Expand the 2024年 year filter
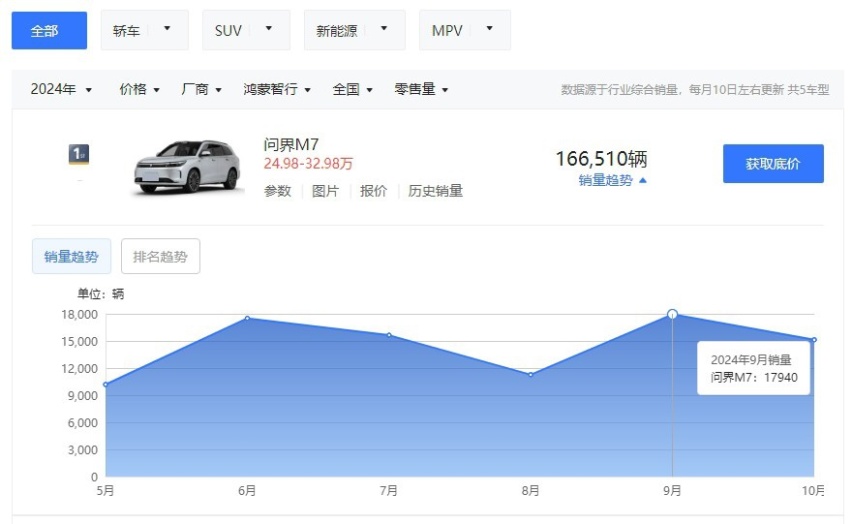This screenshot has height=524, width=852. pyautogui.click(x=61, y=89)
